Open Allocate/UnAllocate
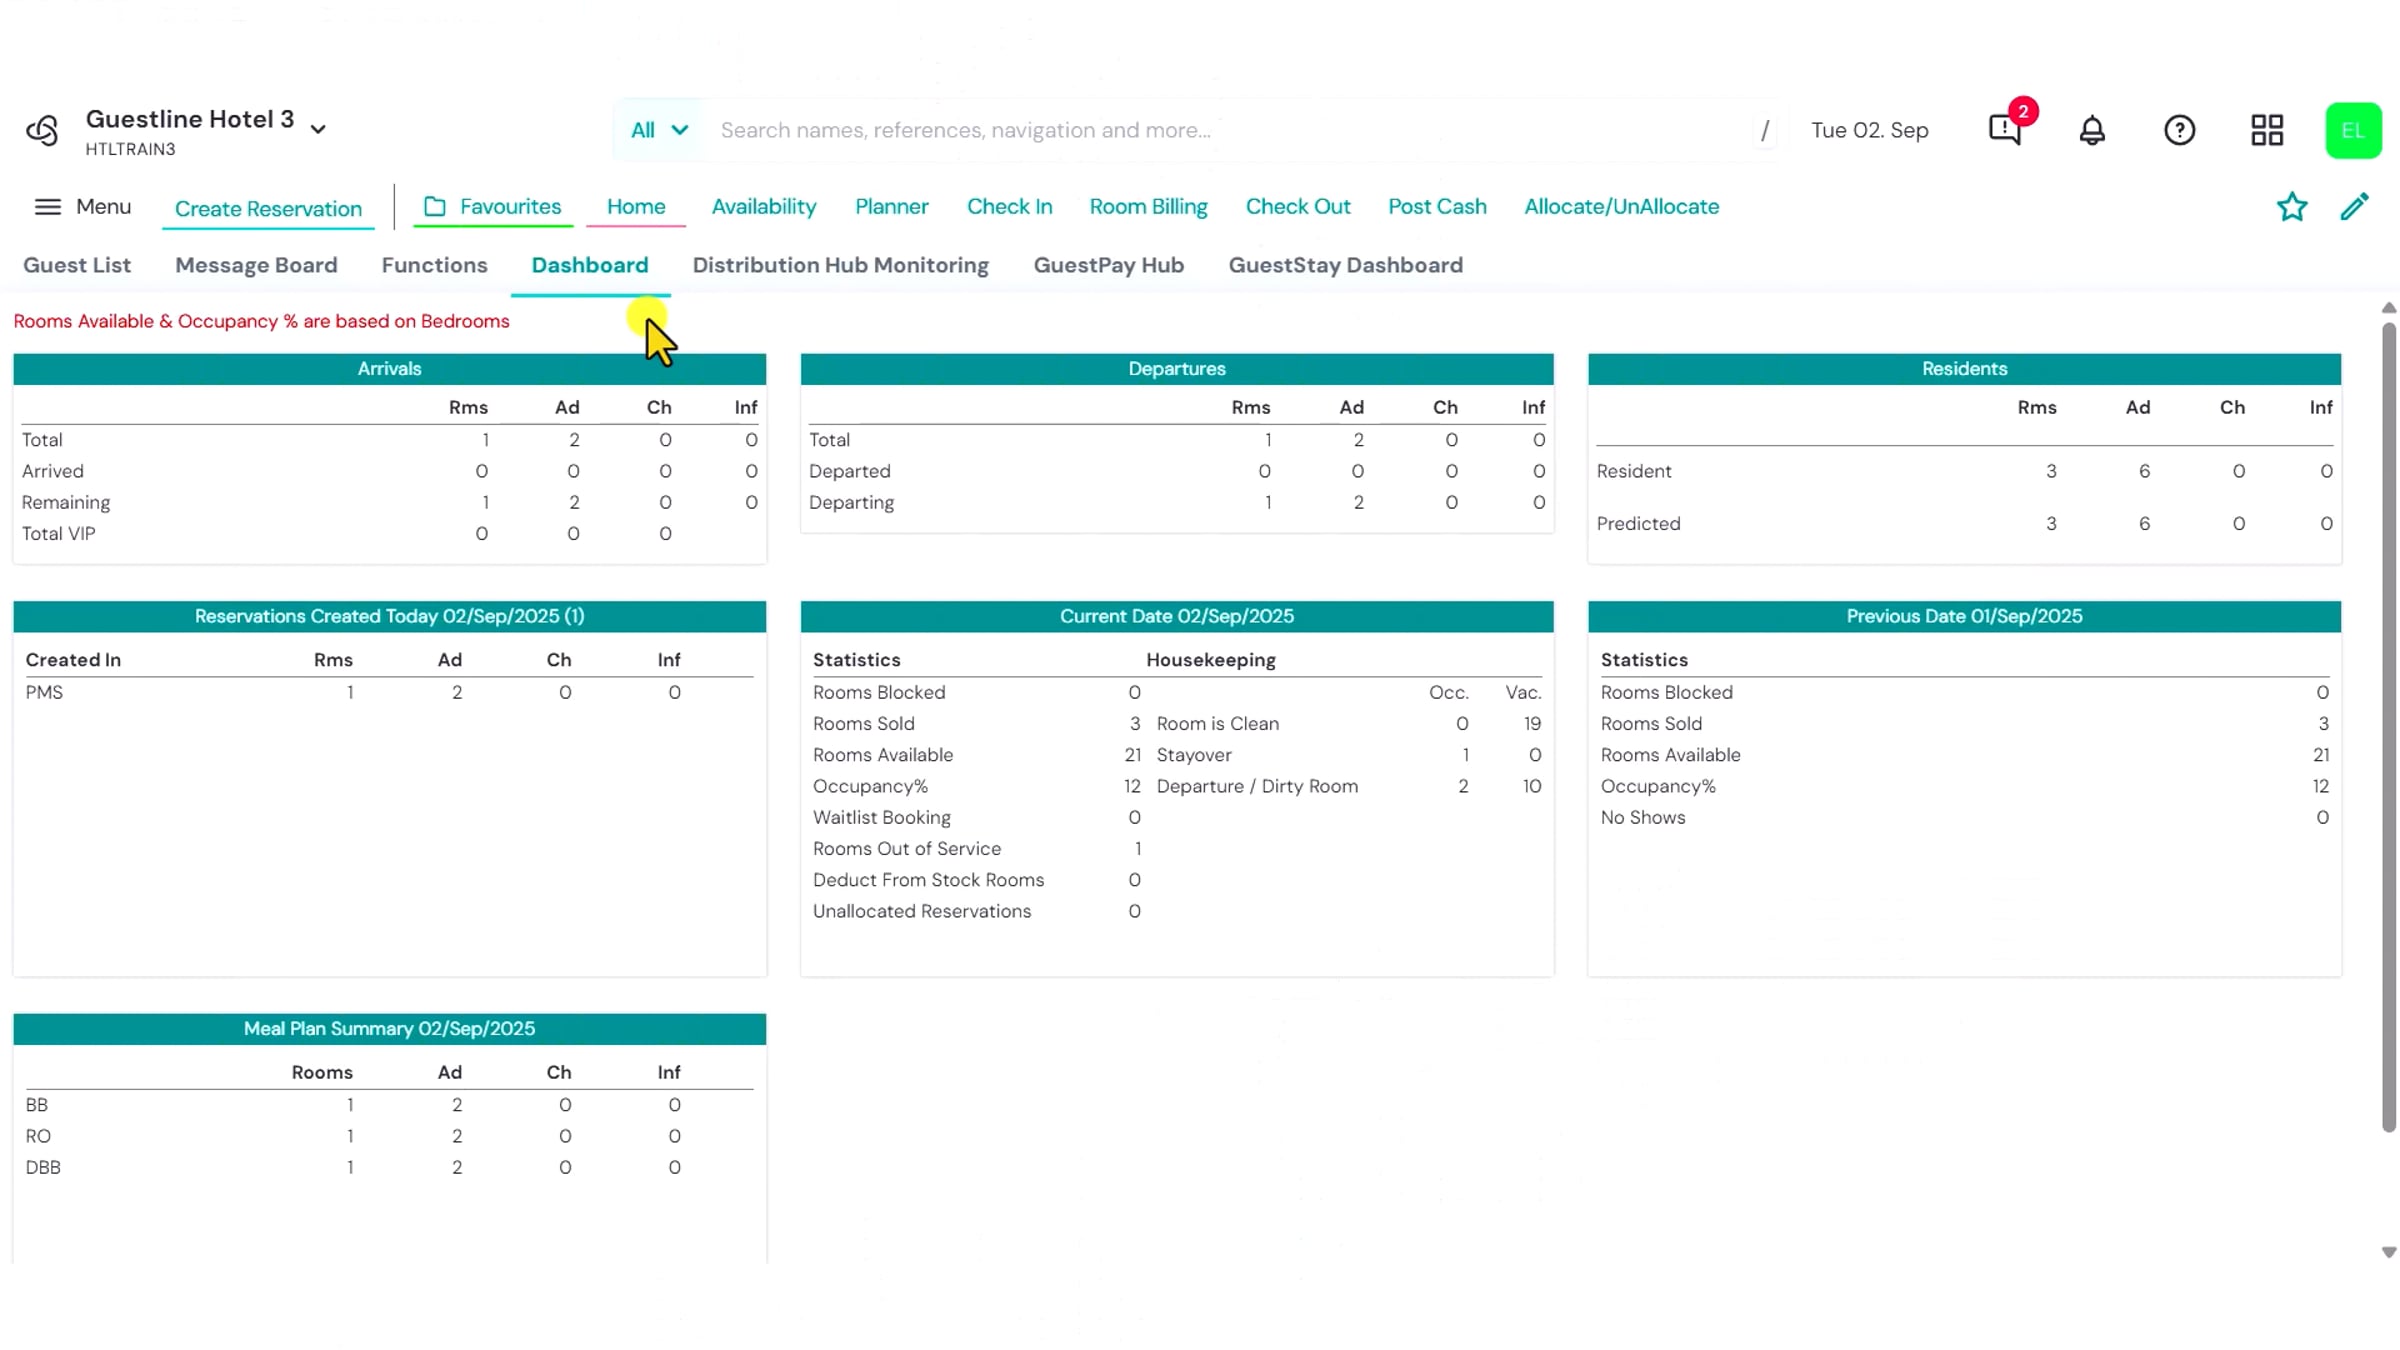 (x=1621, y=206)
